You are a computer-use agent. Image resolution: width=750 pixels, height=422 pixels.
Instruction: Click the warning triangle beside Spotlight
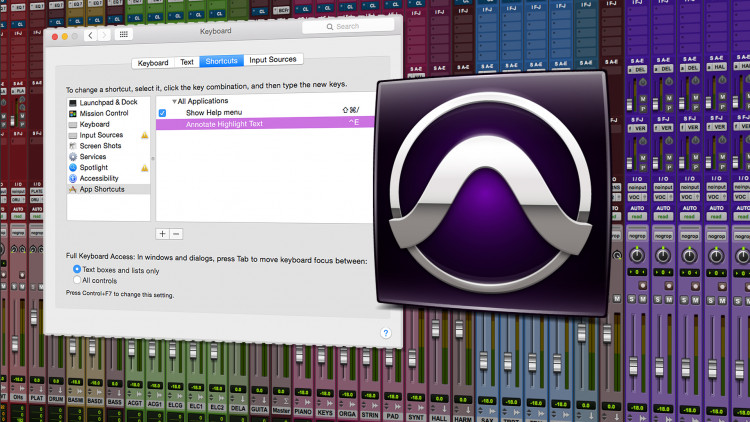[x=144, y=168]
